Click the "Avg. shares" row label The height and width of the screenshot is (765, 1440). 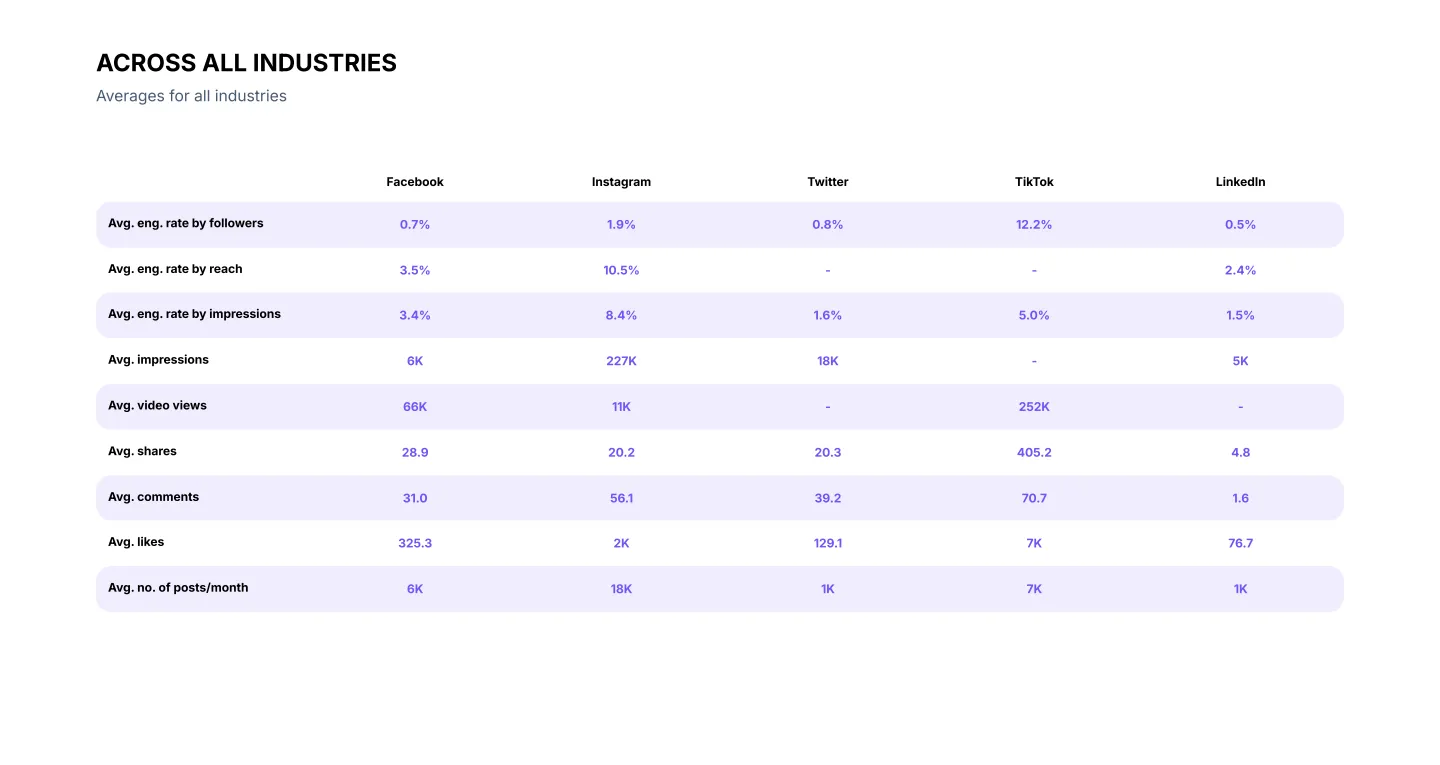142,452
